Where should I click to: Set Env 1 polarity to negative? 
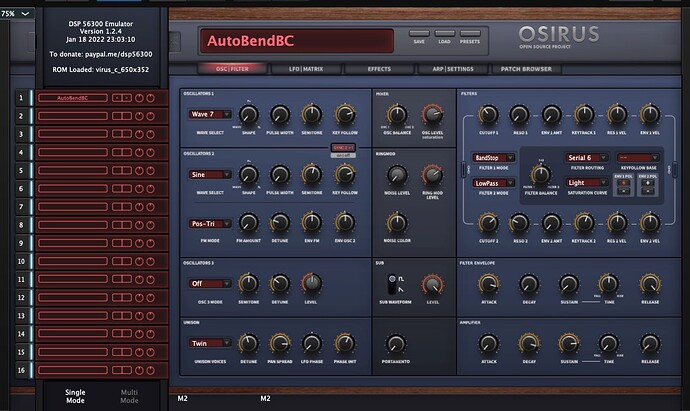pyautogui.click(x=623, y=191)
